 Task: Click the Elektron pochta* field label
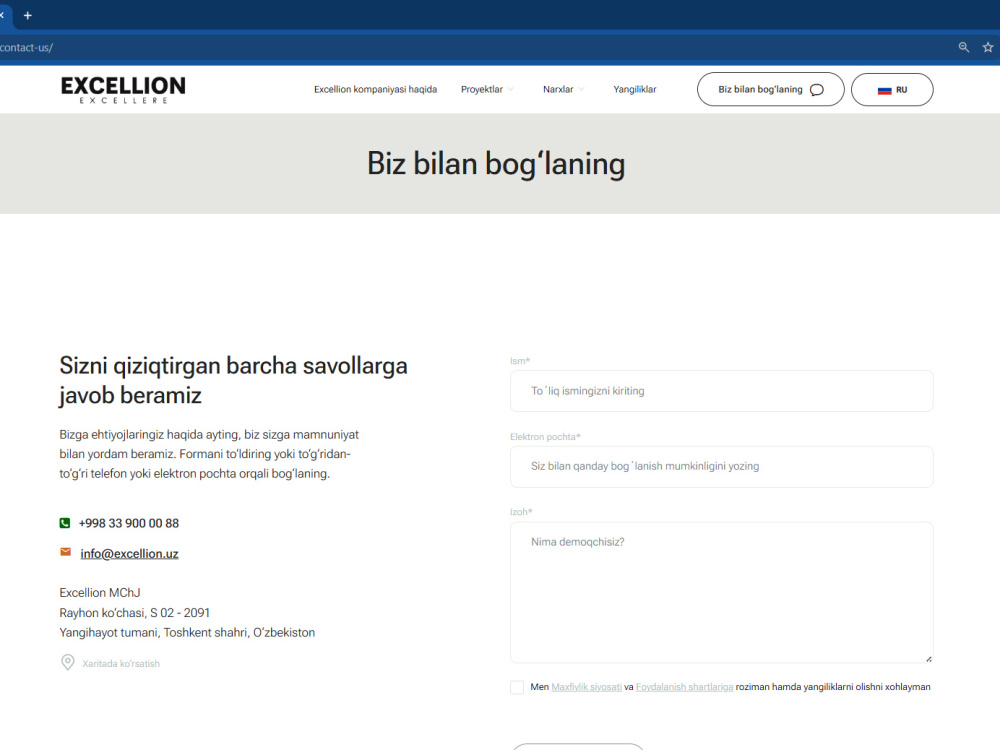pyautogui.click(x=545, y=437)
